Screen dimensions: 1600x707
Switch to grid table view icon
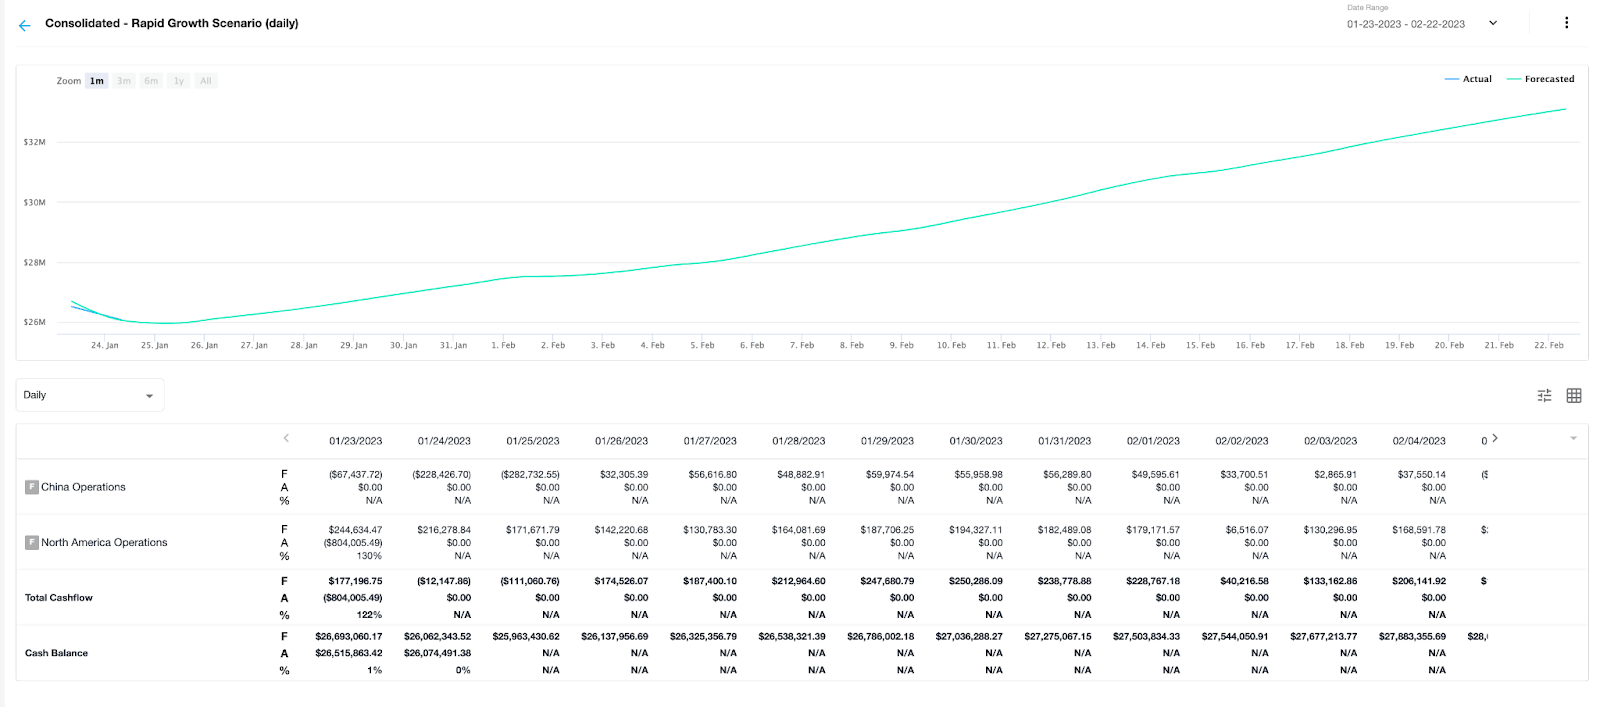[x=1574, y=396]
